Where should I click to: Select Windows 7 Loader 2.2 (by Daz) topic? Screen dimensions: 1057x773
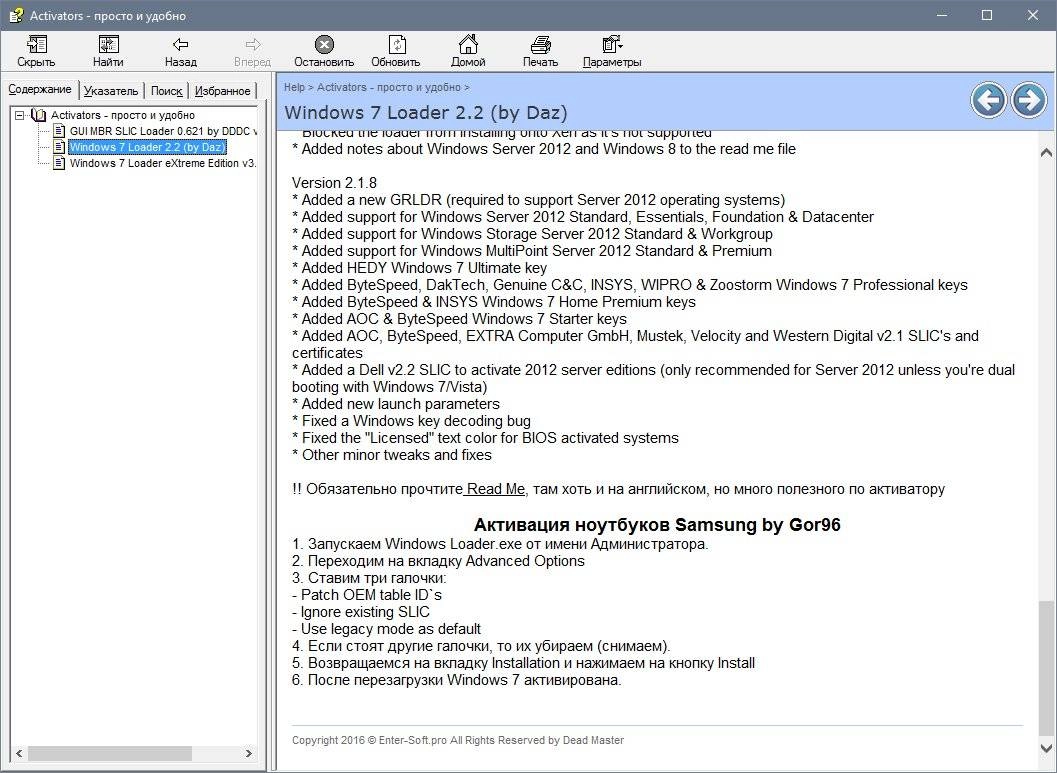147,147
